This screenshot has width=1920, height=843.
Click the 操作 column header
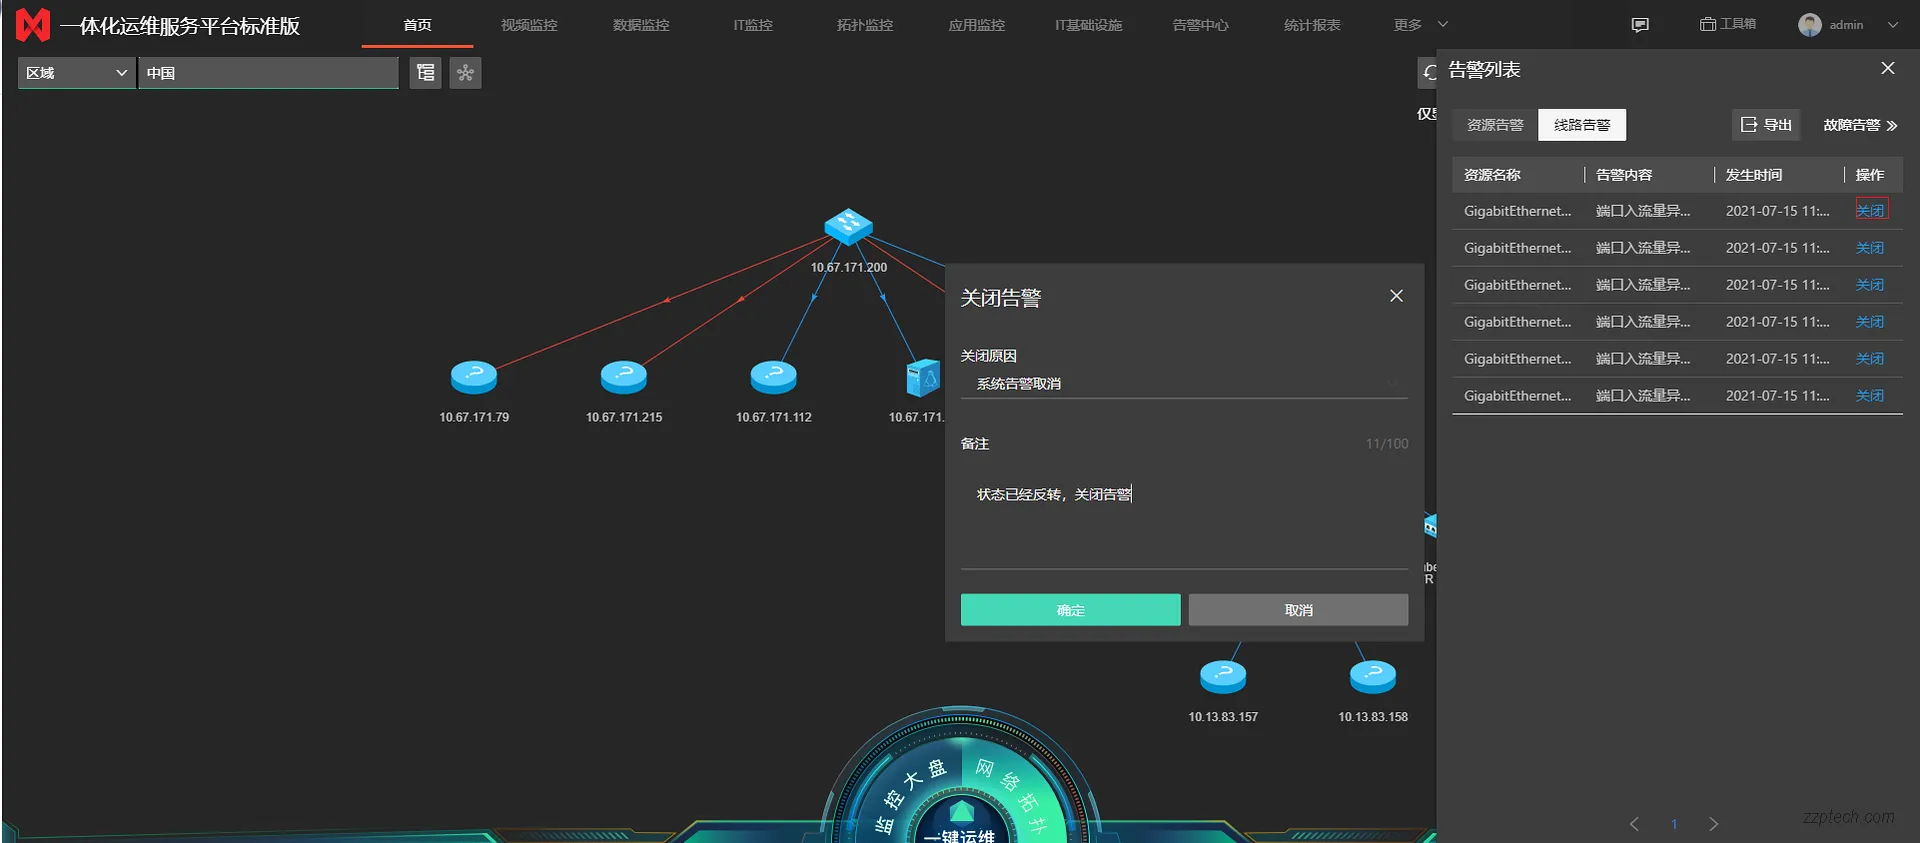(x=1870, y=175)
